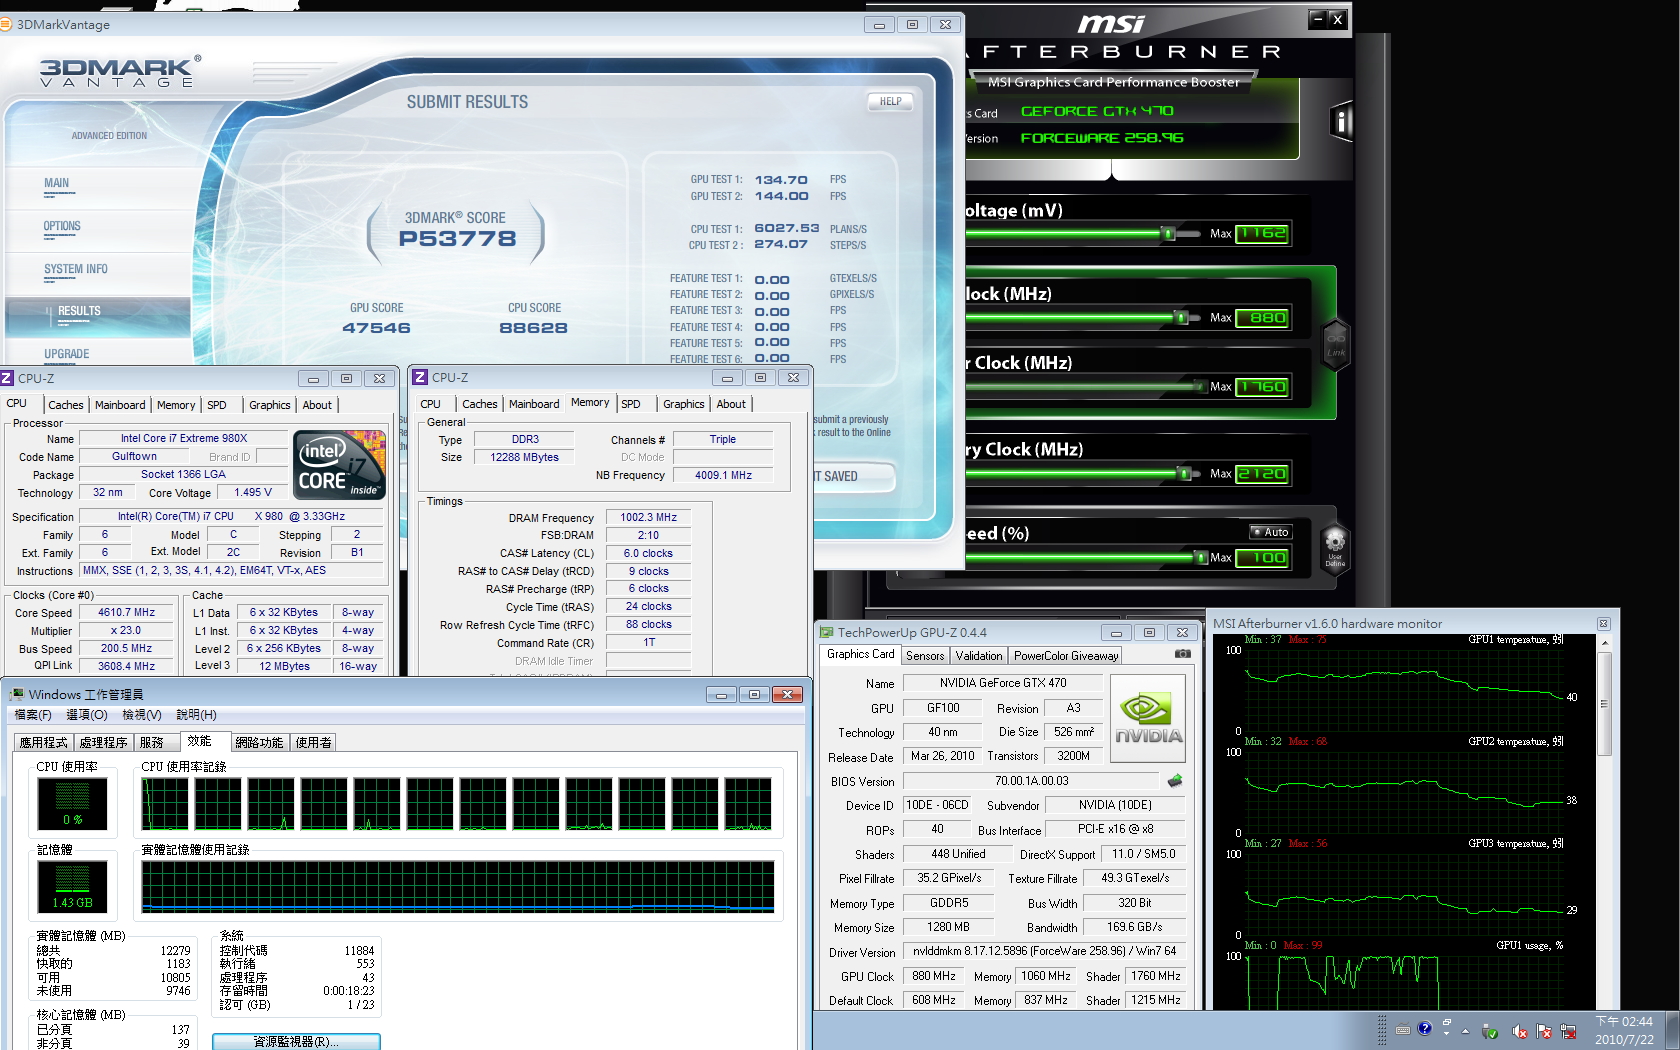The image size is (1680, 1050).
Task: Open the language bar options arrow
Action: pyautogui.click(x=1446, y=1036)
